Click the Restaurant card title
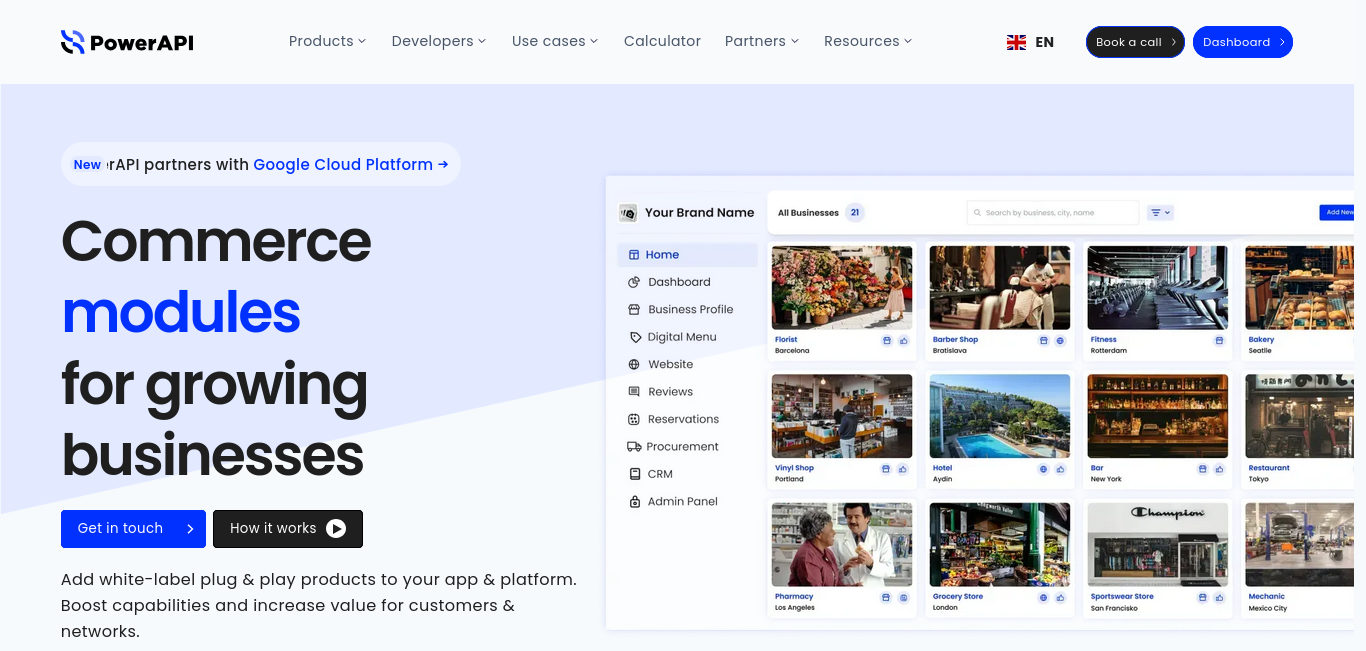 pyautogui.click(x=1269, y=468)
